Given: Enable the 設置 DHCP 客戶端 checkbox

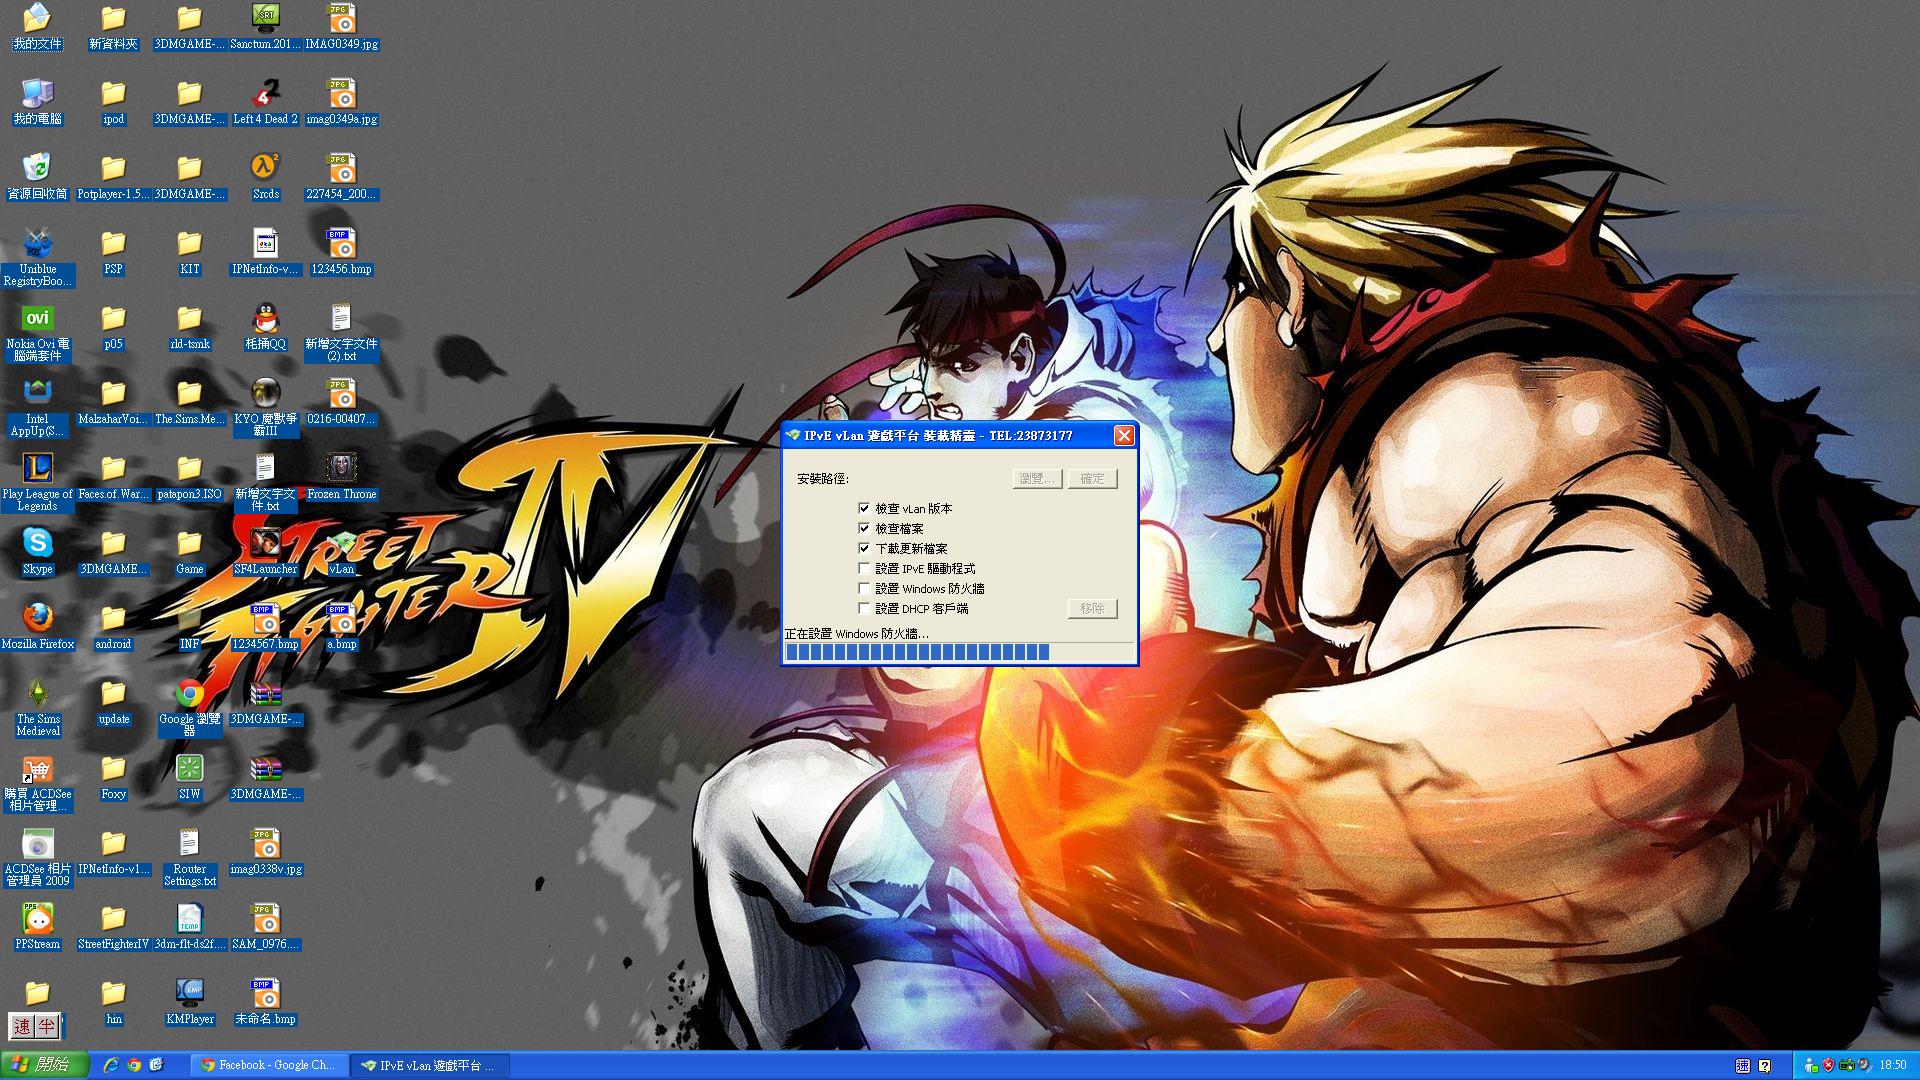Looking at the screenshot, I should click(864, 608).
